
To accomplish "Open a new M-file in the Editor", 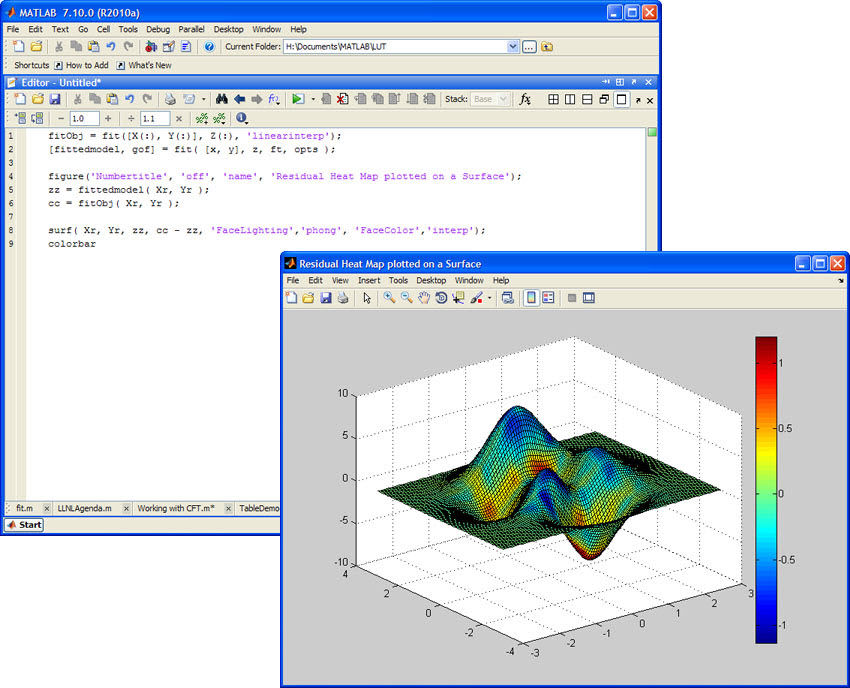I will tap(20, 100).
